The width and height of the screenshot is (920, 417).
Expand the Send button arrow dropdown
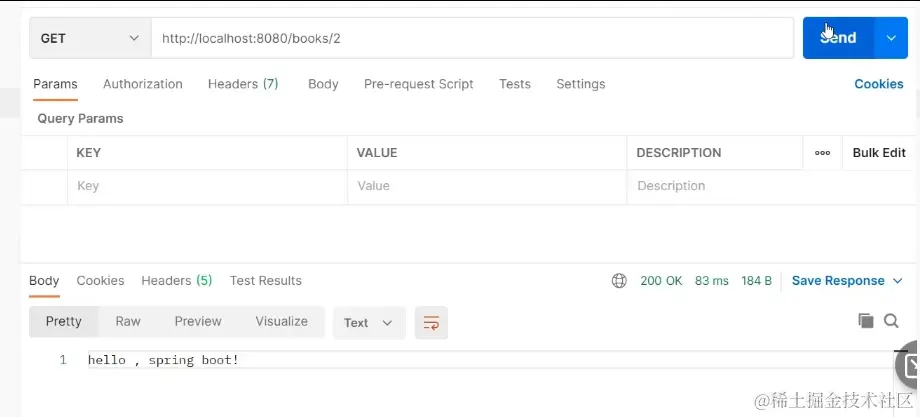pos(891,38)
